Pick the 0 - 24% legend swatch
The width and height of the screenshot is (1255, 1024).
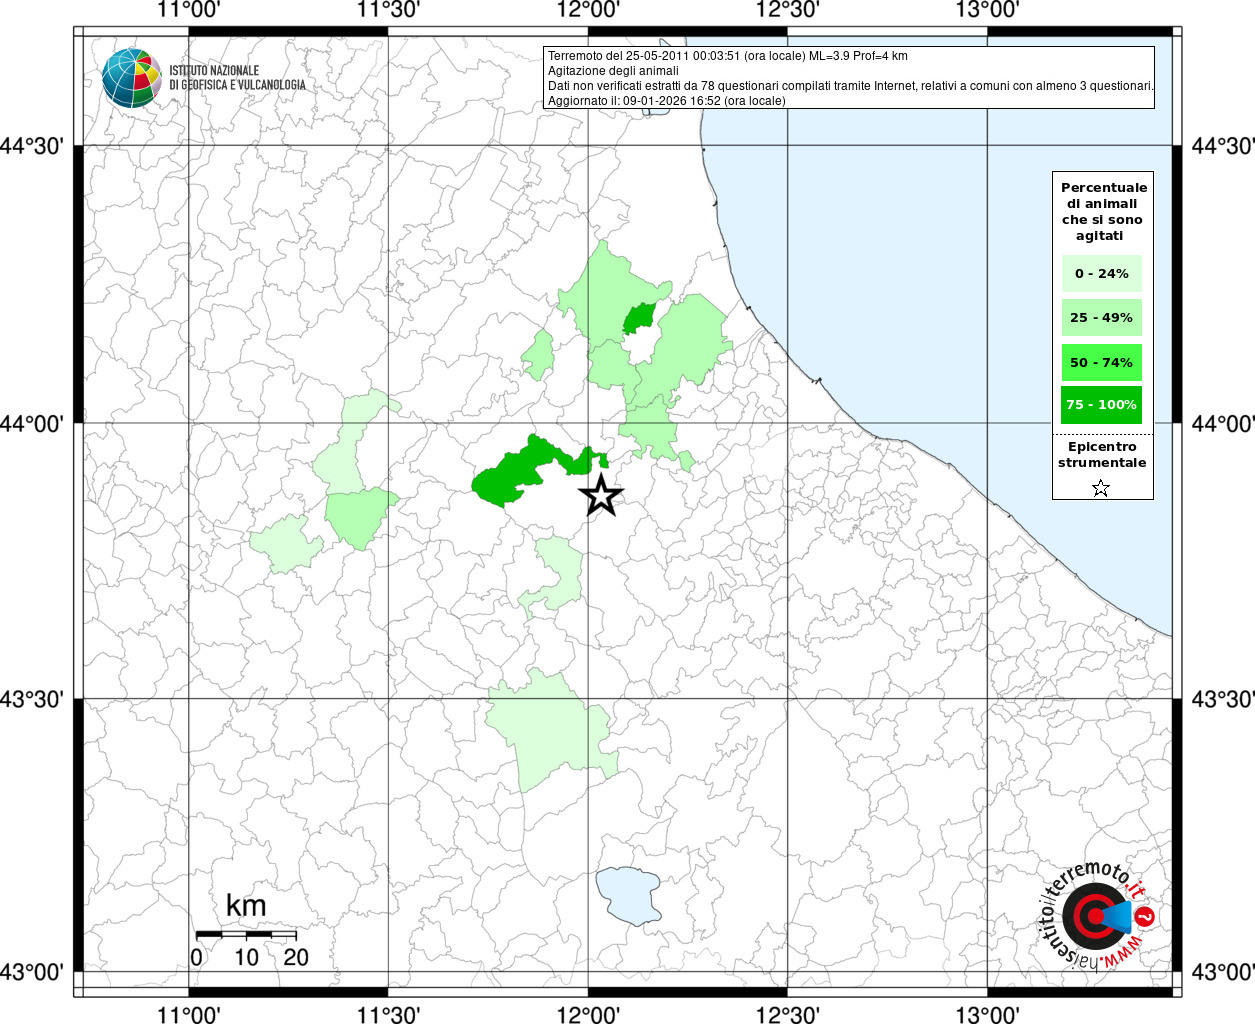pos(1101,274)
